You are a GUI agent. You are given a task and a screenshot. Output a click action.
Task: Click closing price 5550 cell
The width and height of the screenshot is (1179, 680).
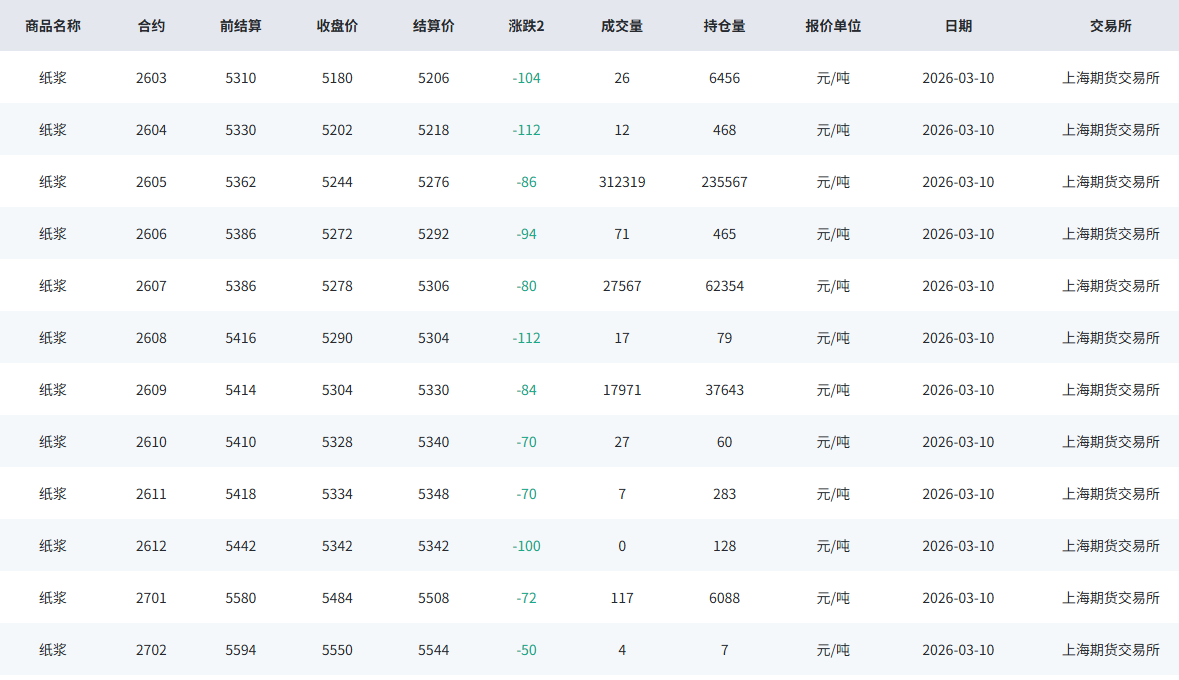click(x=337, y=650)
